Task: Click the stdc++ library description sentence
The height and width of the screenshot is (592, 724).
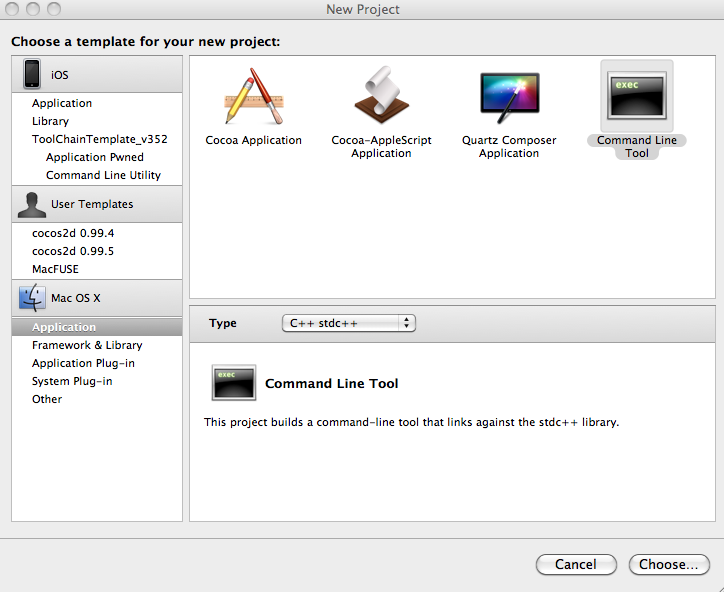Action: 411,422
